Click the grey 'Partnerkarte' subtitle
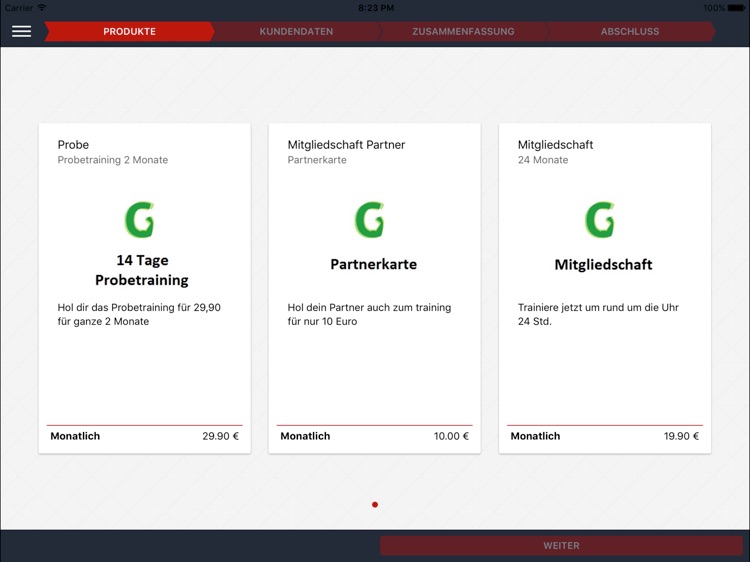 [x=317, y=160]
